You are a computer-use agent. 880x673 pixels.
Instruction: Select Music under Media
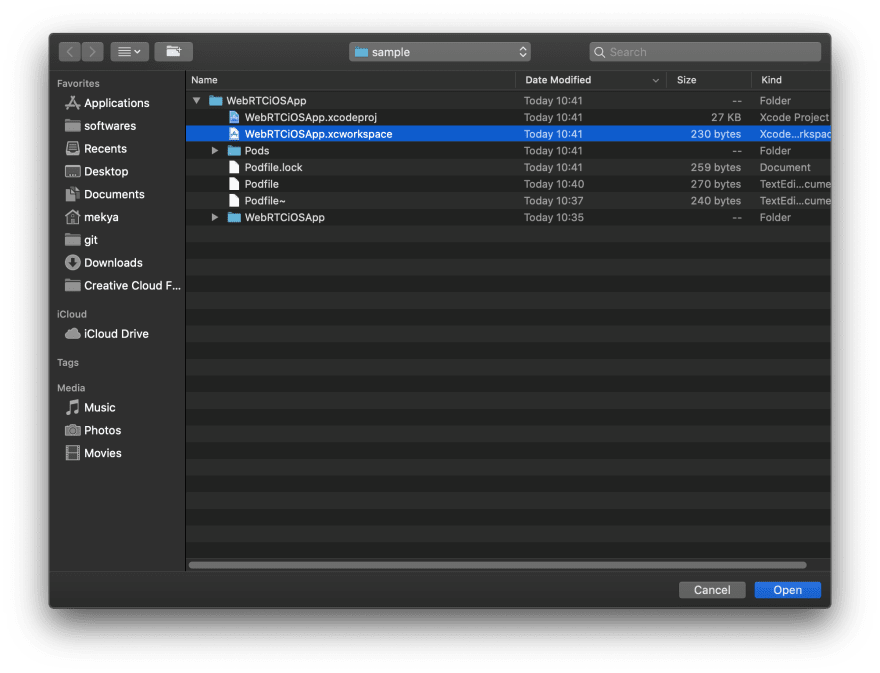click(99, 408)
